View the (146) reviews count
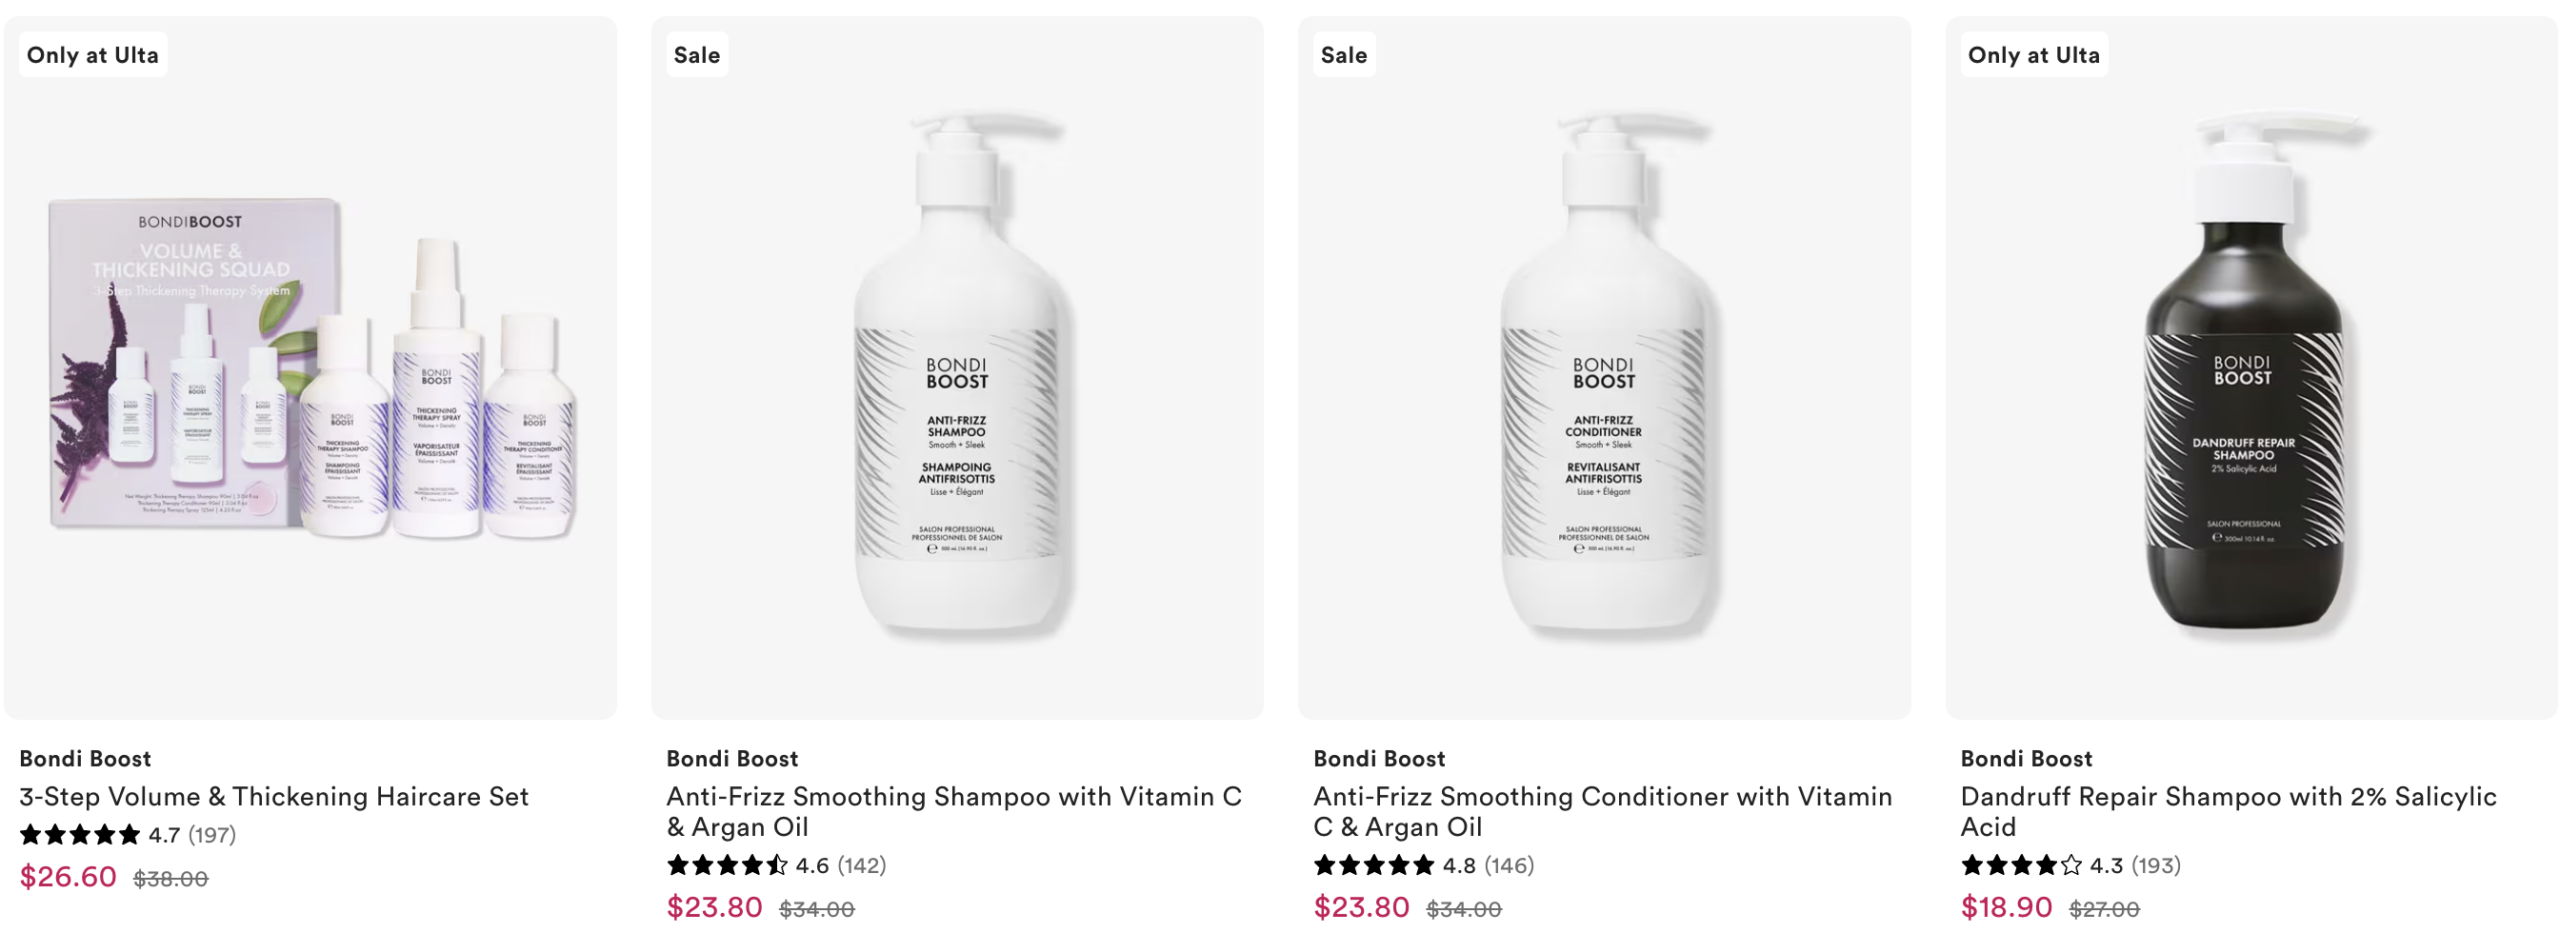This screenshot has height=933, width=2560. (x=1508, y=865)
